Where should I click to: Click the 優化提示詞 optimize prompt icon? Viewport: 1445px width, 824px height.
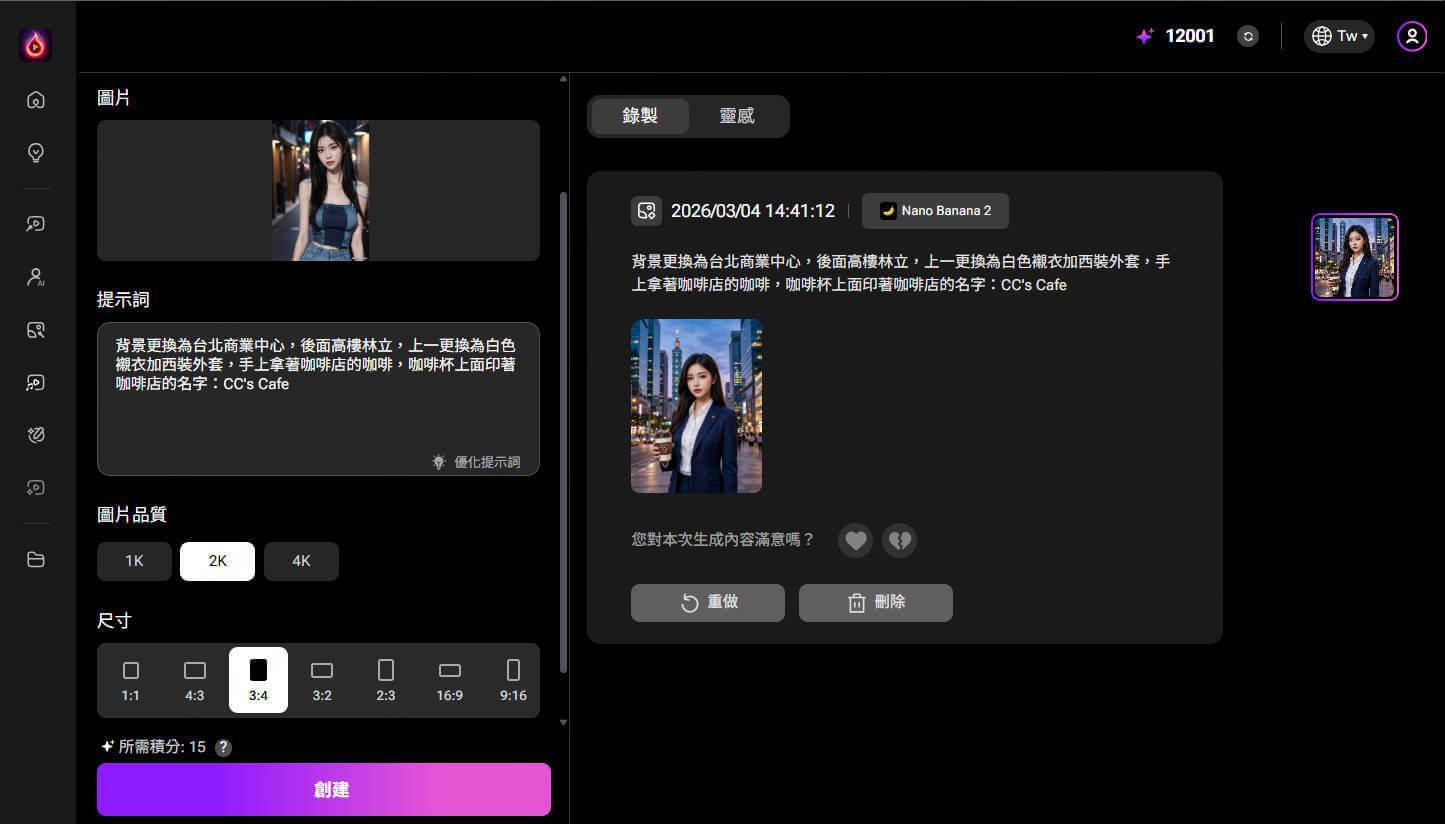[438, 461]
